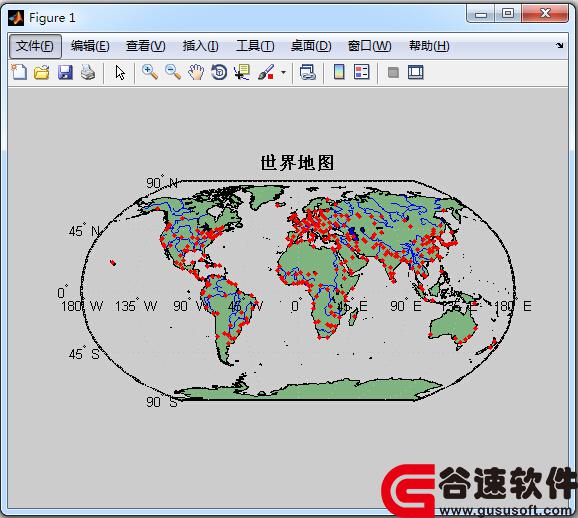Click the 世界地图 map title
This screenshot has height=518, width=578.
pos(297,163)
